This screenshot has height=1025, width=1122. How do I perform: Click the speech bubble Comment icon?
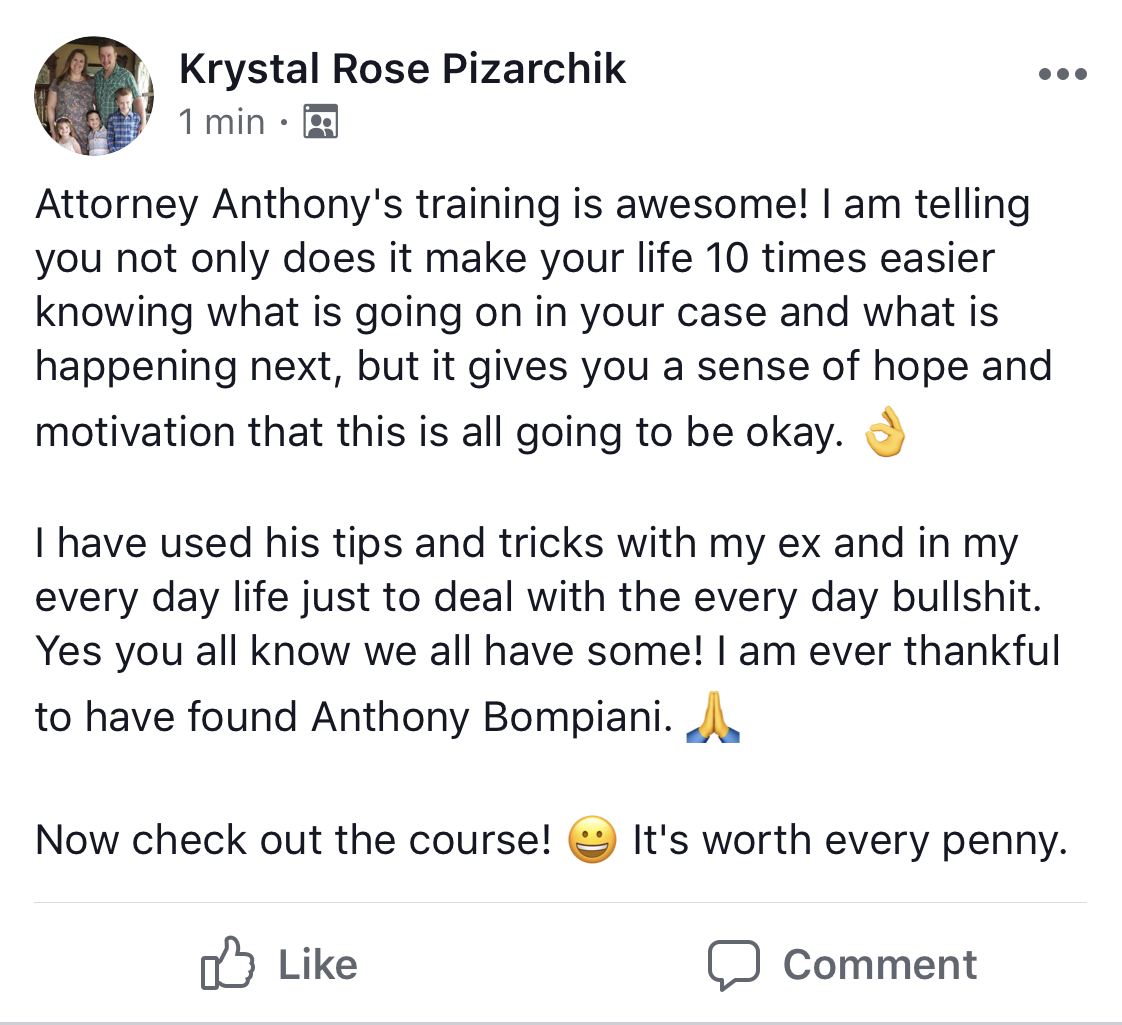point(733,965)
